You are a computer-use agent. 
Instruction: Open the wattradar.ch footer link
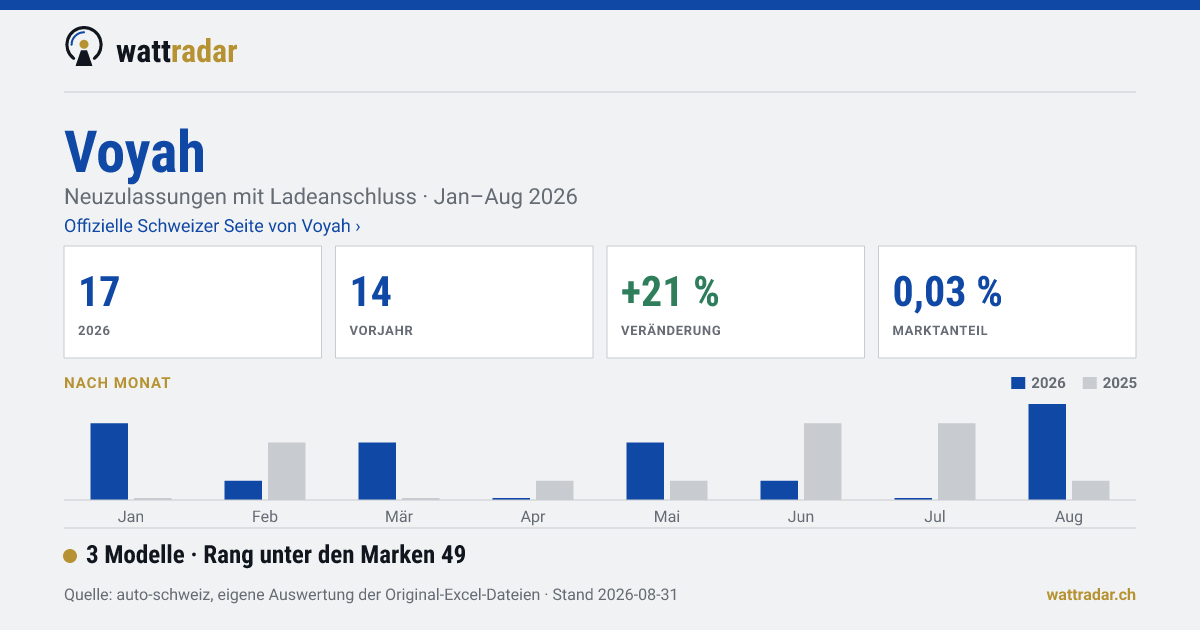point(1091,595)
